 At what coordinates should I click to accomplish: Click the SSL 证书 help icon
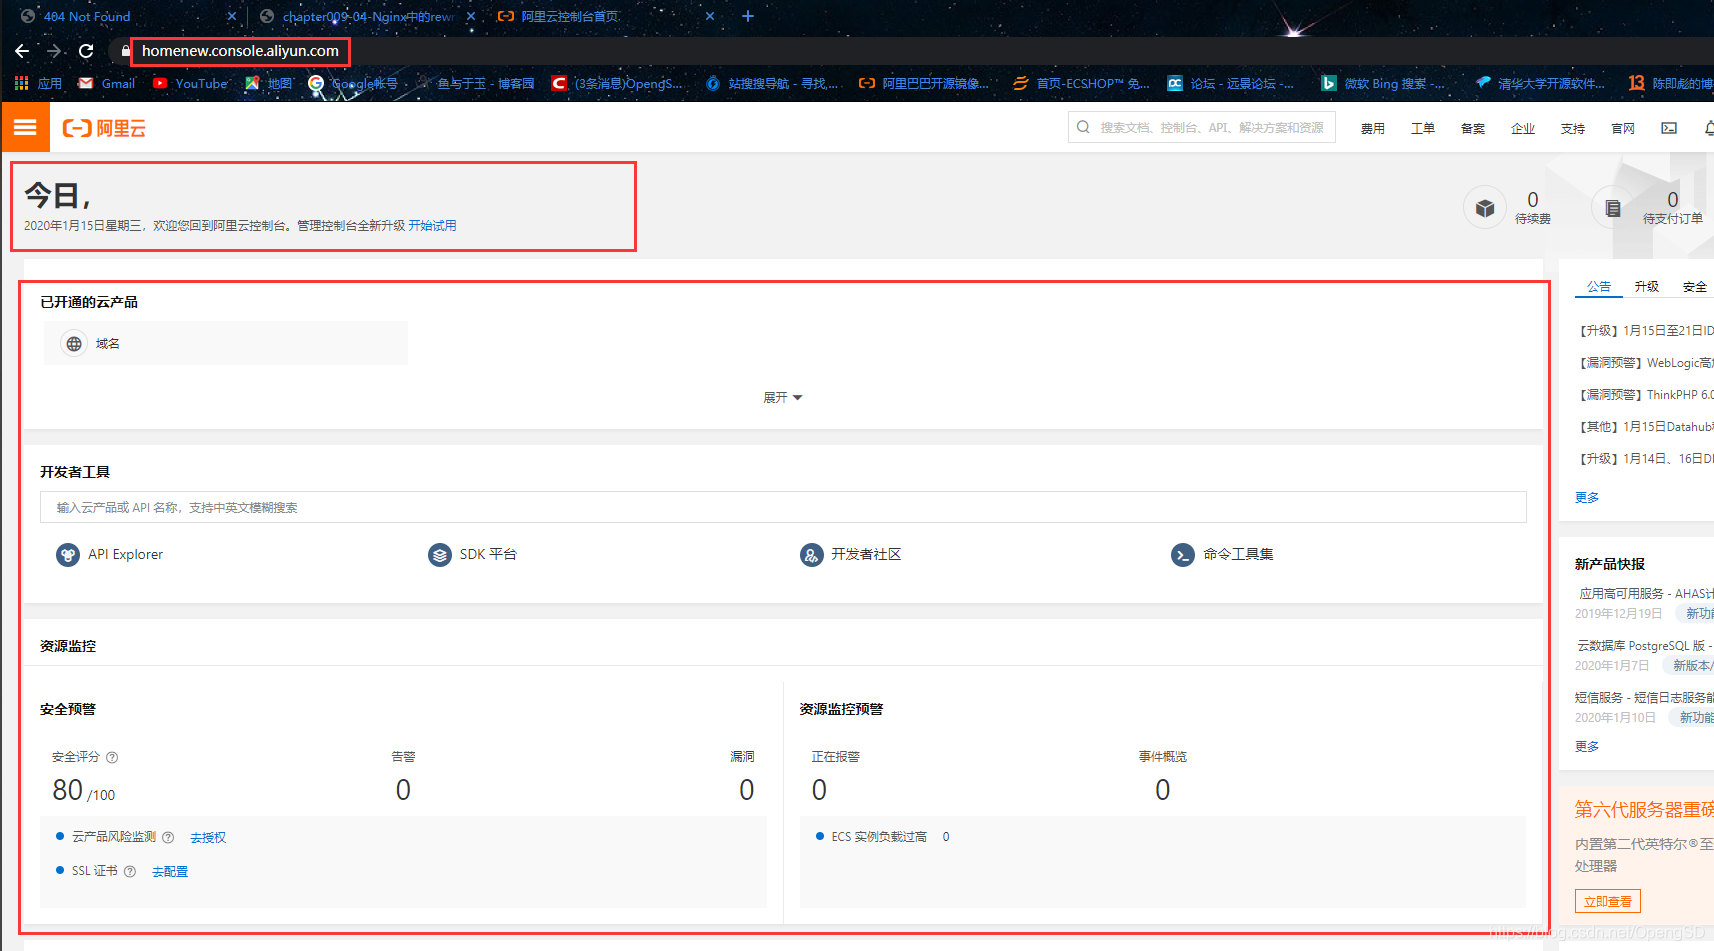(130, 872)
